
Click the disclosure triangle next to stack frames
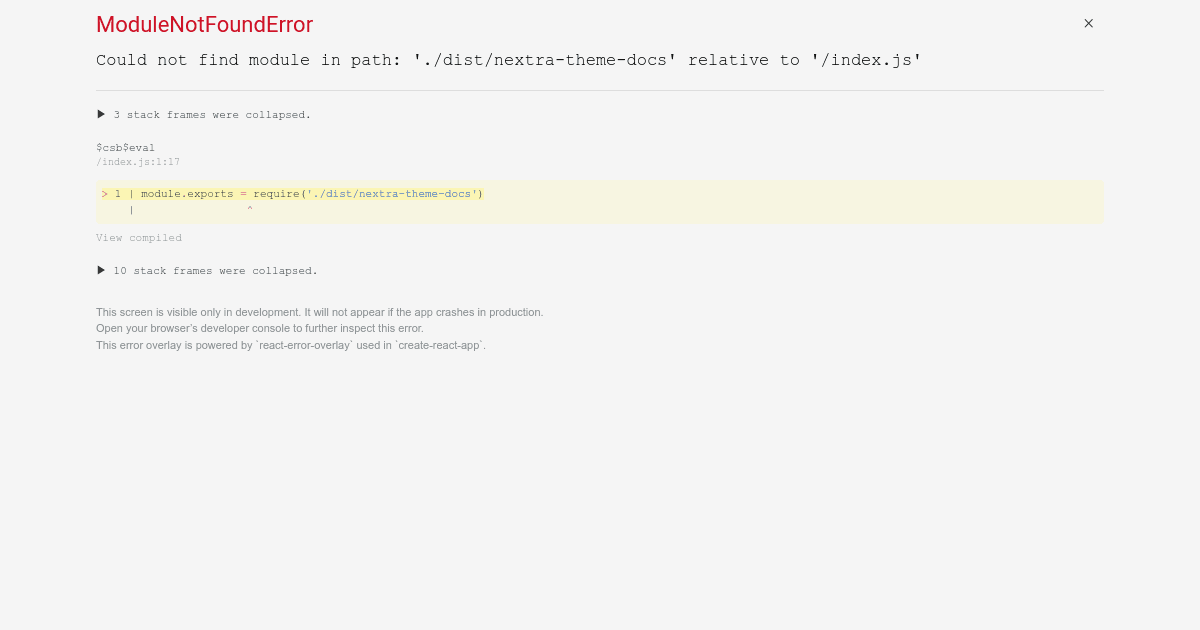100,113
